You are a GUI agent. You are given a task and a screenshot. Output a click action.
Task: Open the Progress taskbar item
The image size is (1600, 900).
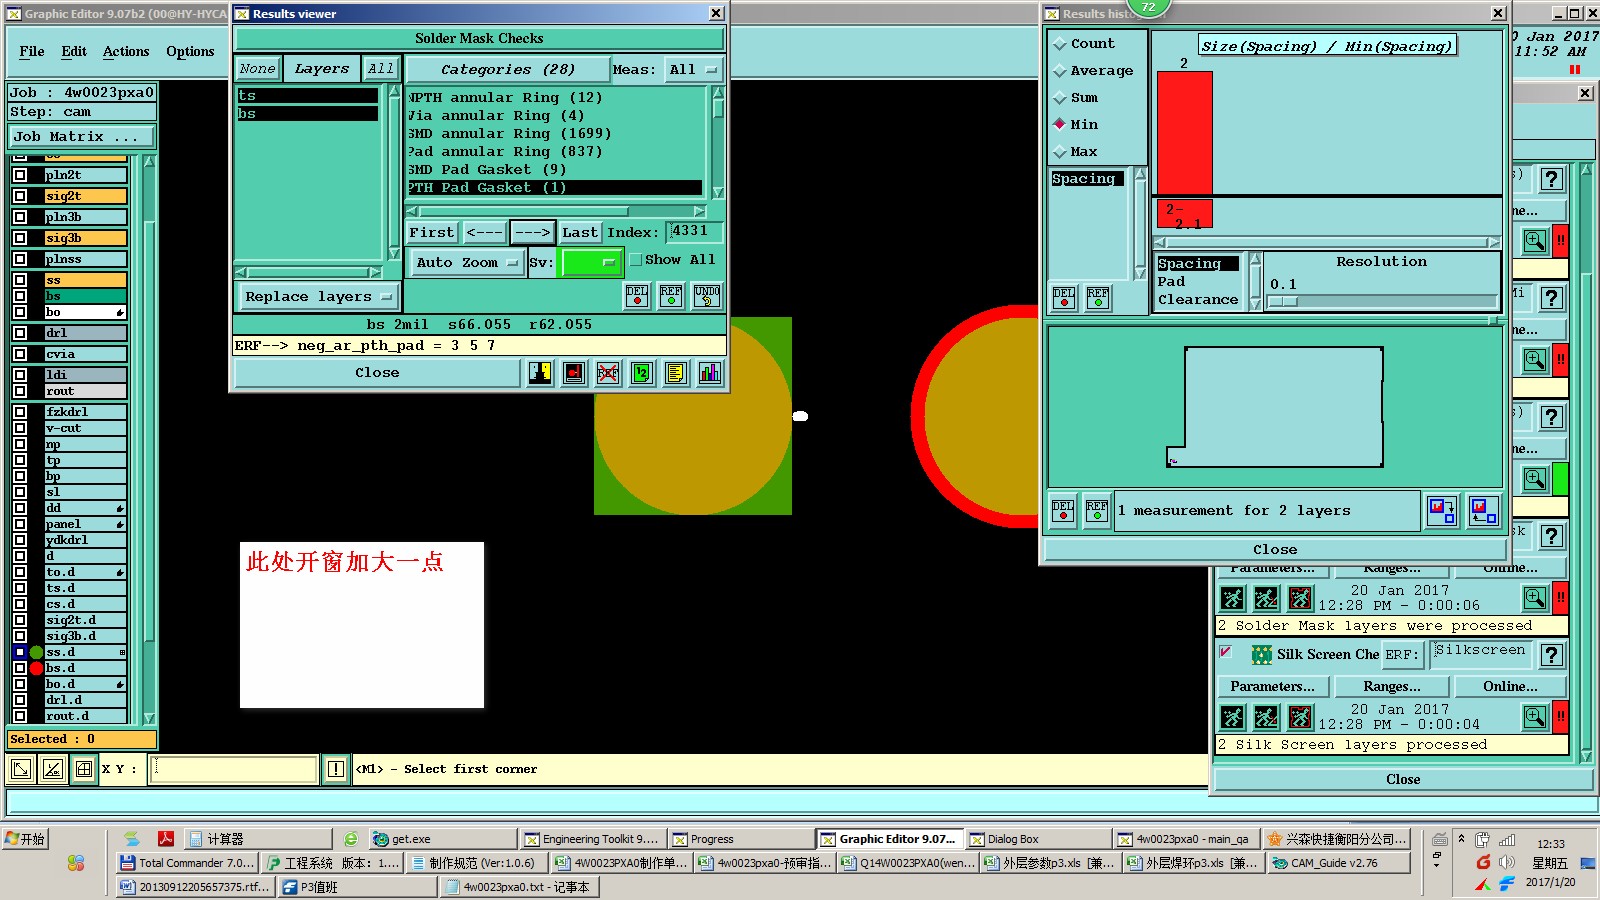coord(741,839)
